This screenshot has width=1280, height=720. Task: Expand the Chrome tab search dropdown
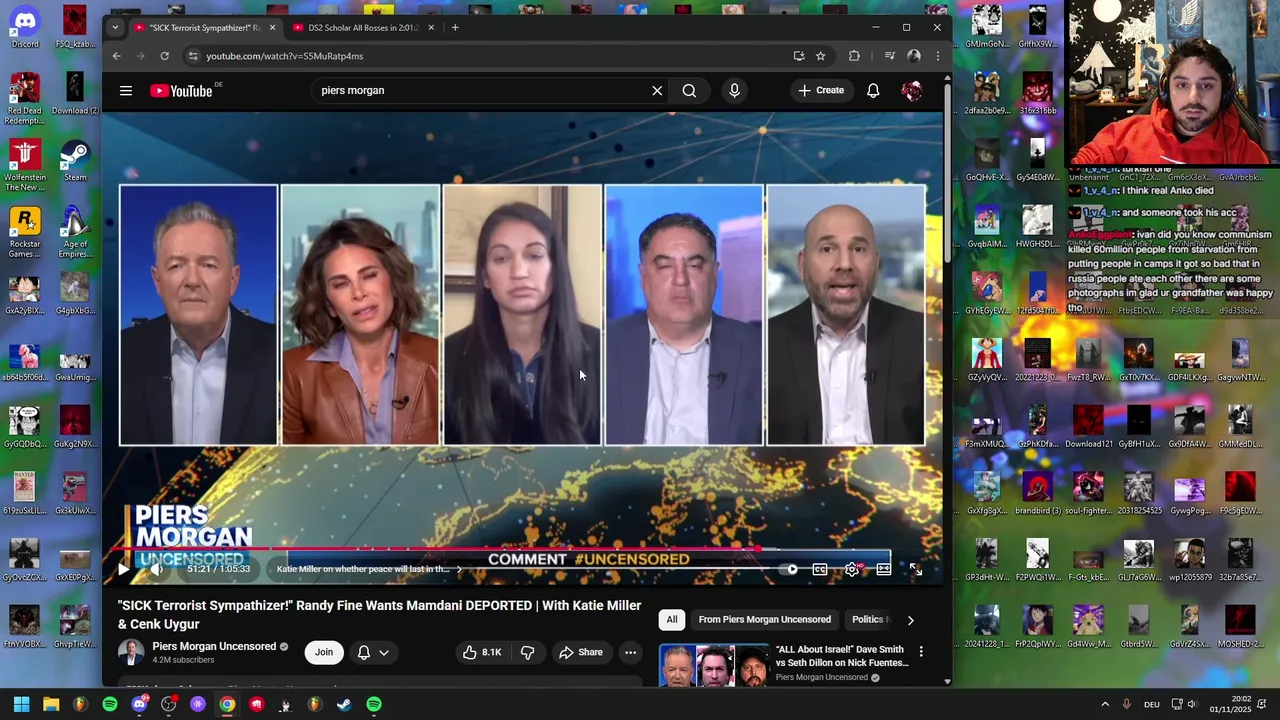pos(115,28)
